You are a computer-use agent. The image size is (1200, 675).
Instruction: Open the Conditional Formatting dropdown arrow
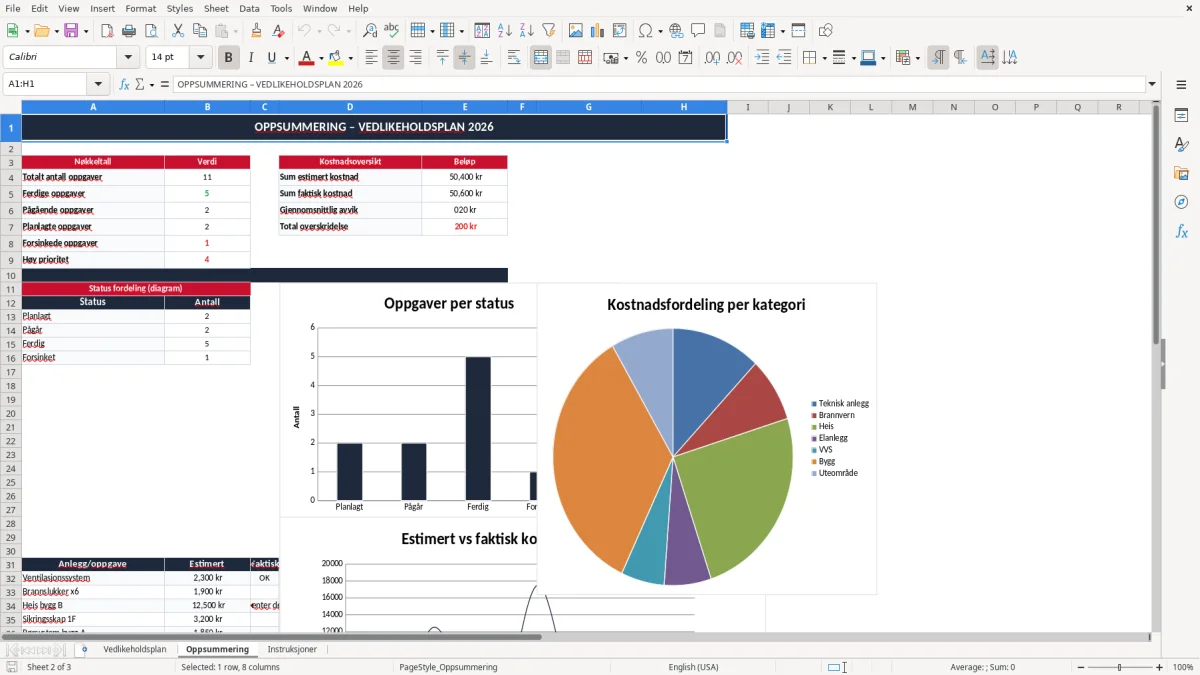pos(917,58)
